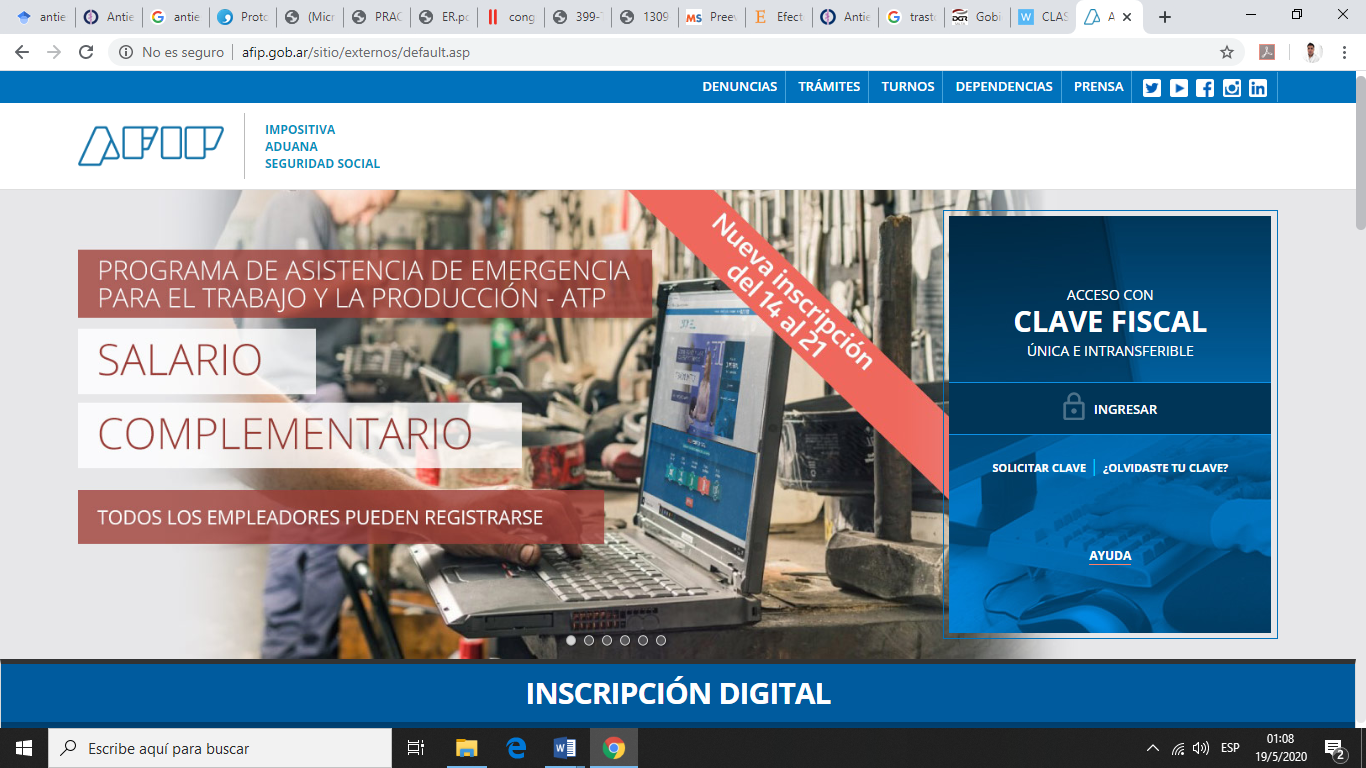Click INGRESAR to log in with Clave Fiscal
1366x768 pixels.
point(1110,409)
